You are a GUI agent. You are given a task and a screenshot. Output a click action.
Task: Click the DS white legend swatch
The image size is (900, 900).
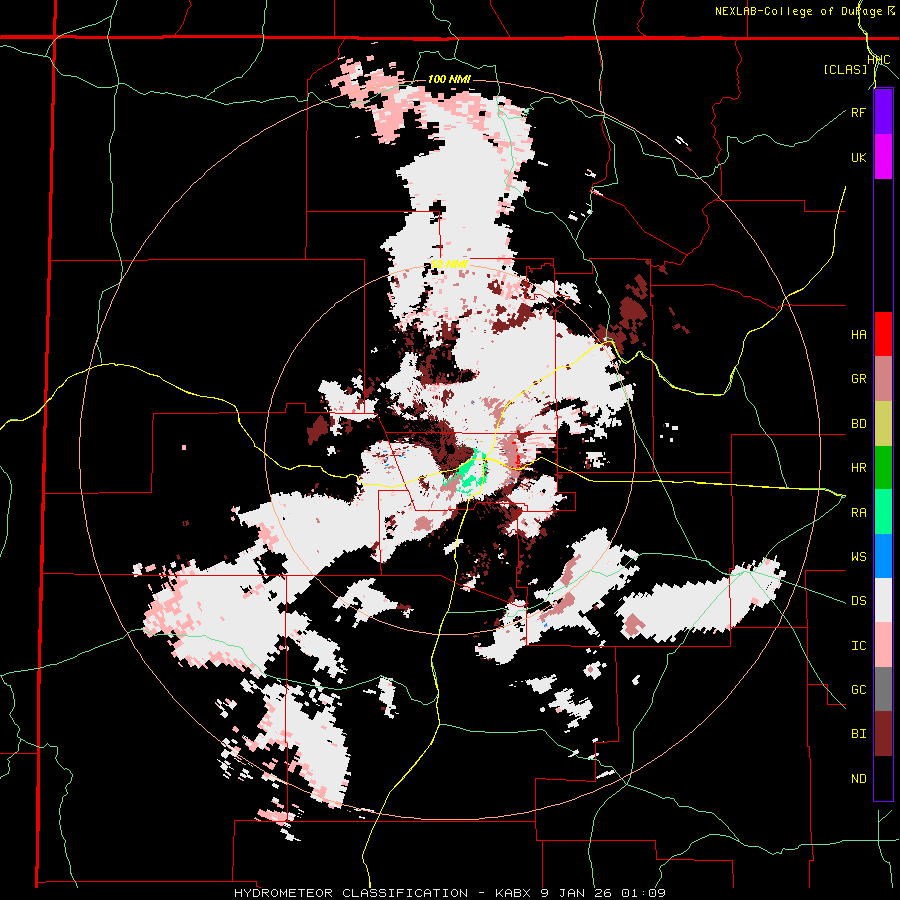[x=883, y=601]
